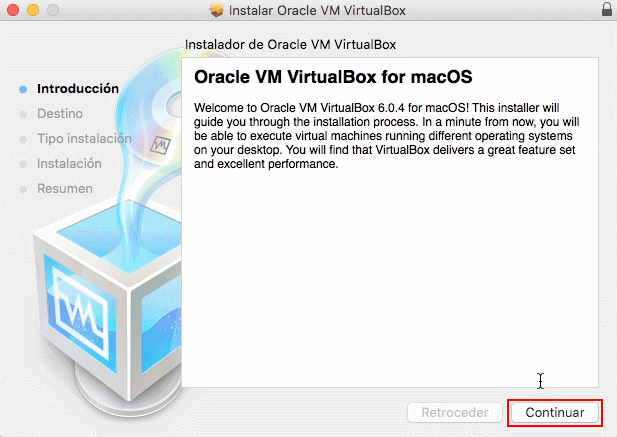Select the Instalación step

pyautogui.click(x=69, y=164)
